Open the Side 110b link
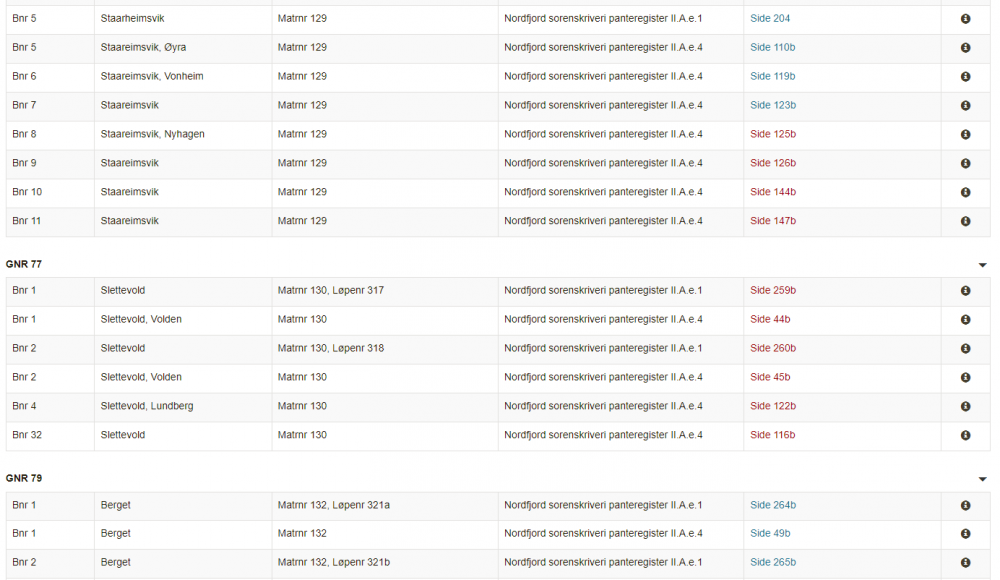This screenshot has width=1000, height=580. pyautogui.click(x=773, y=48)
